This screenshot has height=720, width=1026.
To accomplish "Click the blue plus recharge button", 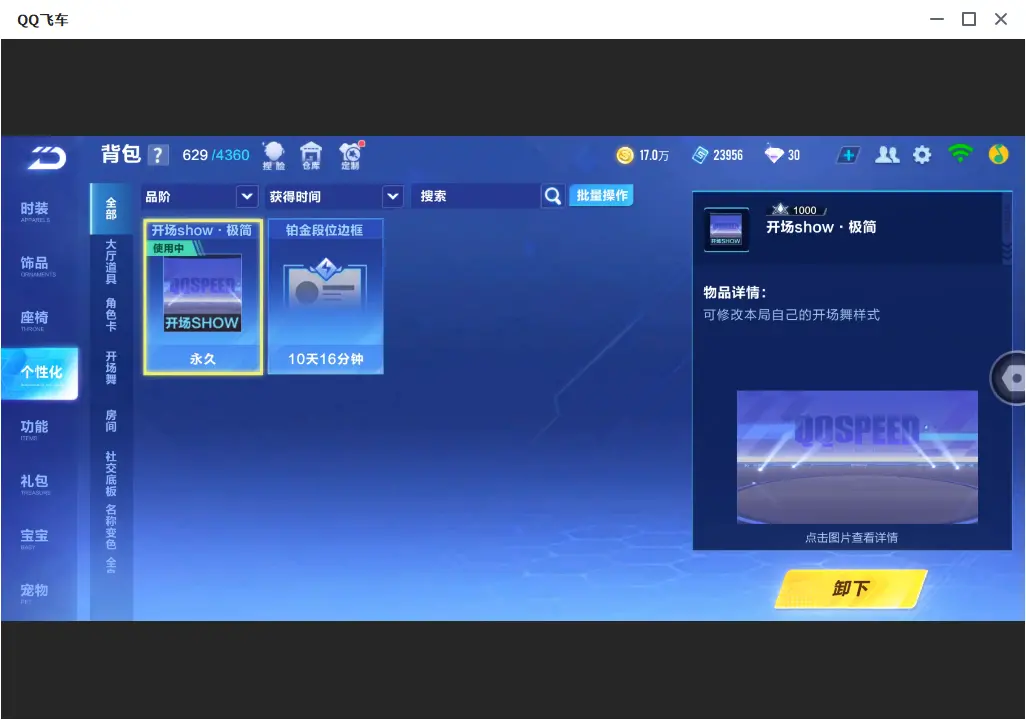I will (x=848, y=155).
